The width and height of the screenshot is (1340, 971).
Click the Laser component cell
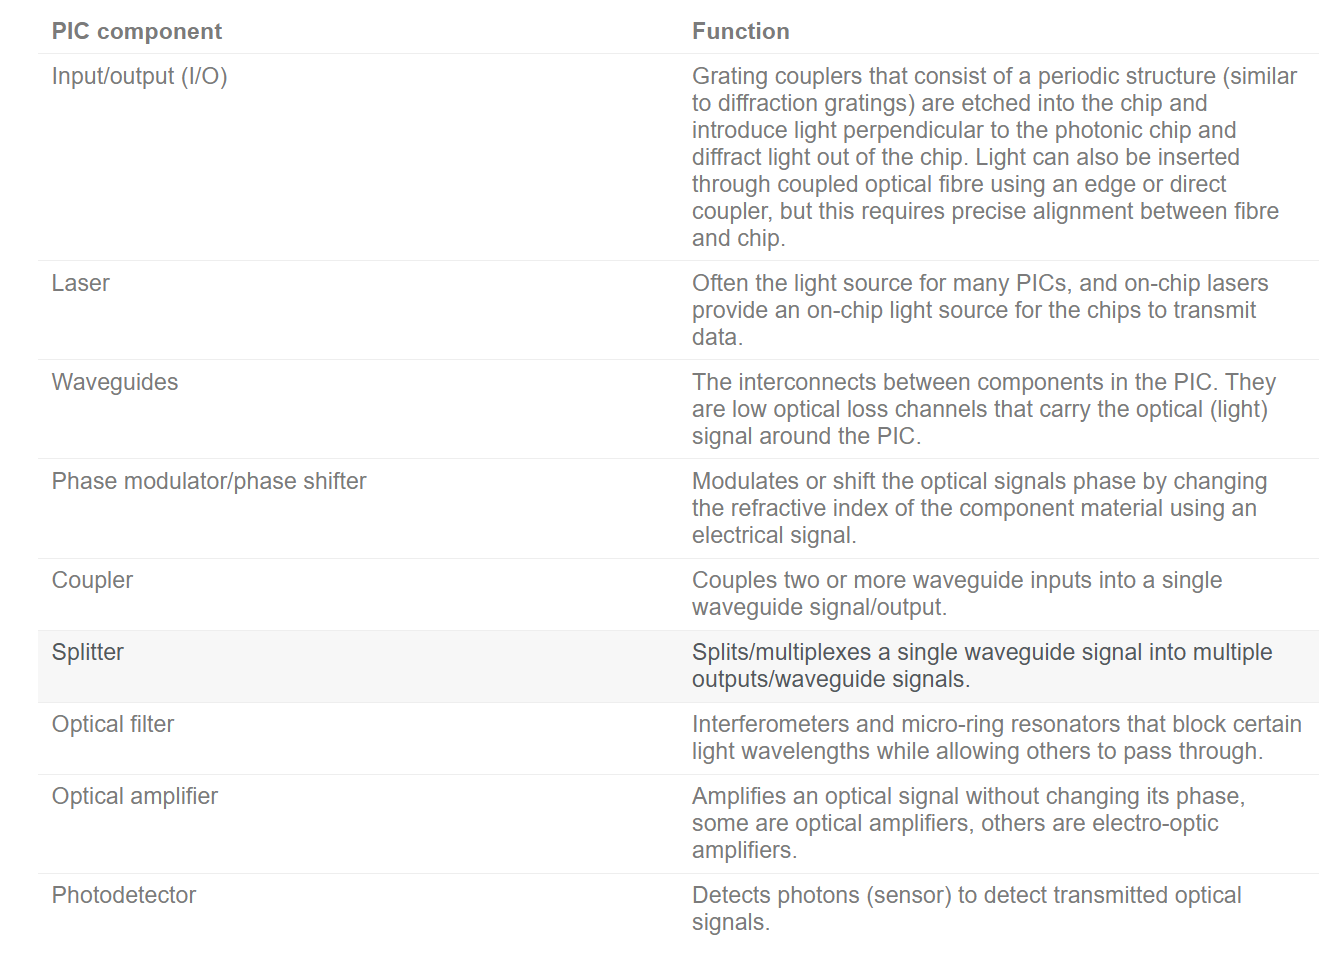(x=80, y=283)
